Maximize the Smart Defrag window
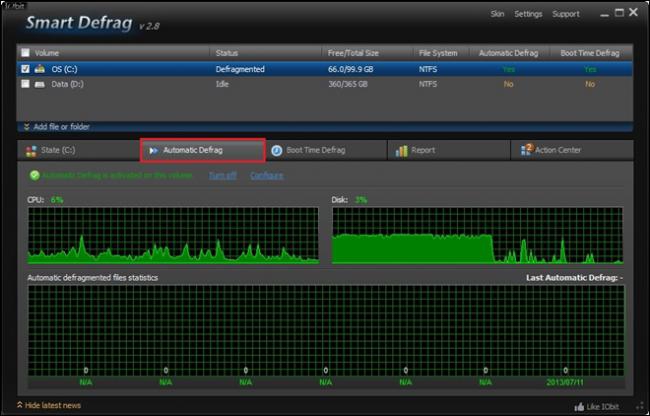The image size is (650, 416). [619, 13]
